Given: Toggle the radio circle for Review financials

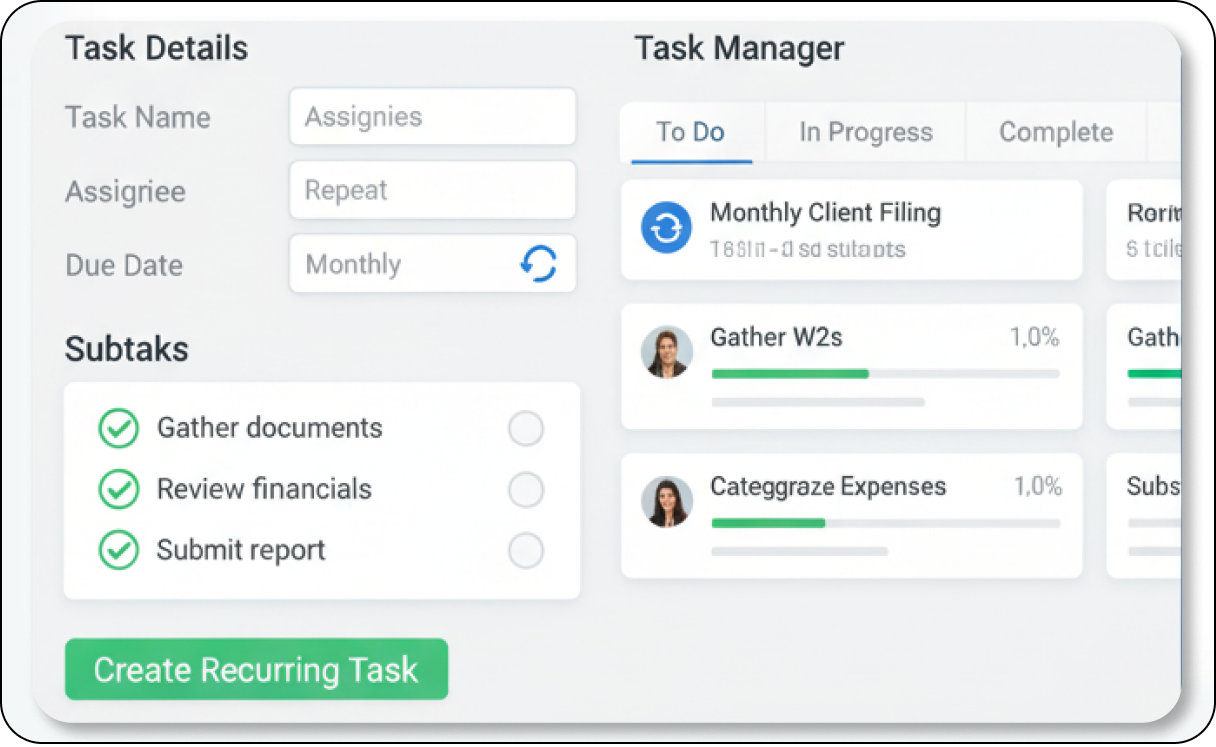Looking at the screenshot, I should (x=526, y=490).
